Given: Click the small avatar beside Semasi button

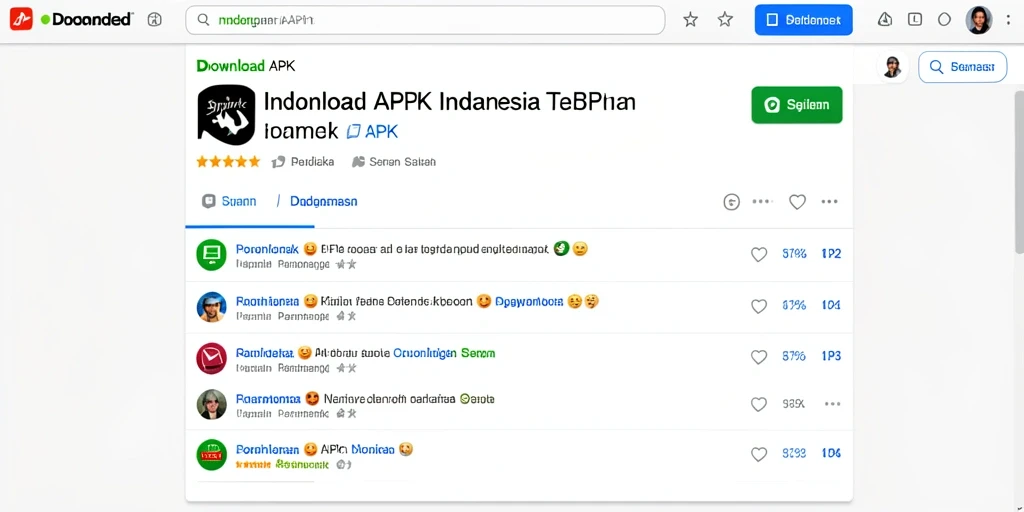Looking at the screenshot, I should click(893, 67).
